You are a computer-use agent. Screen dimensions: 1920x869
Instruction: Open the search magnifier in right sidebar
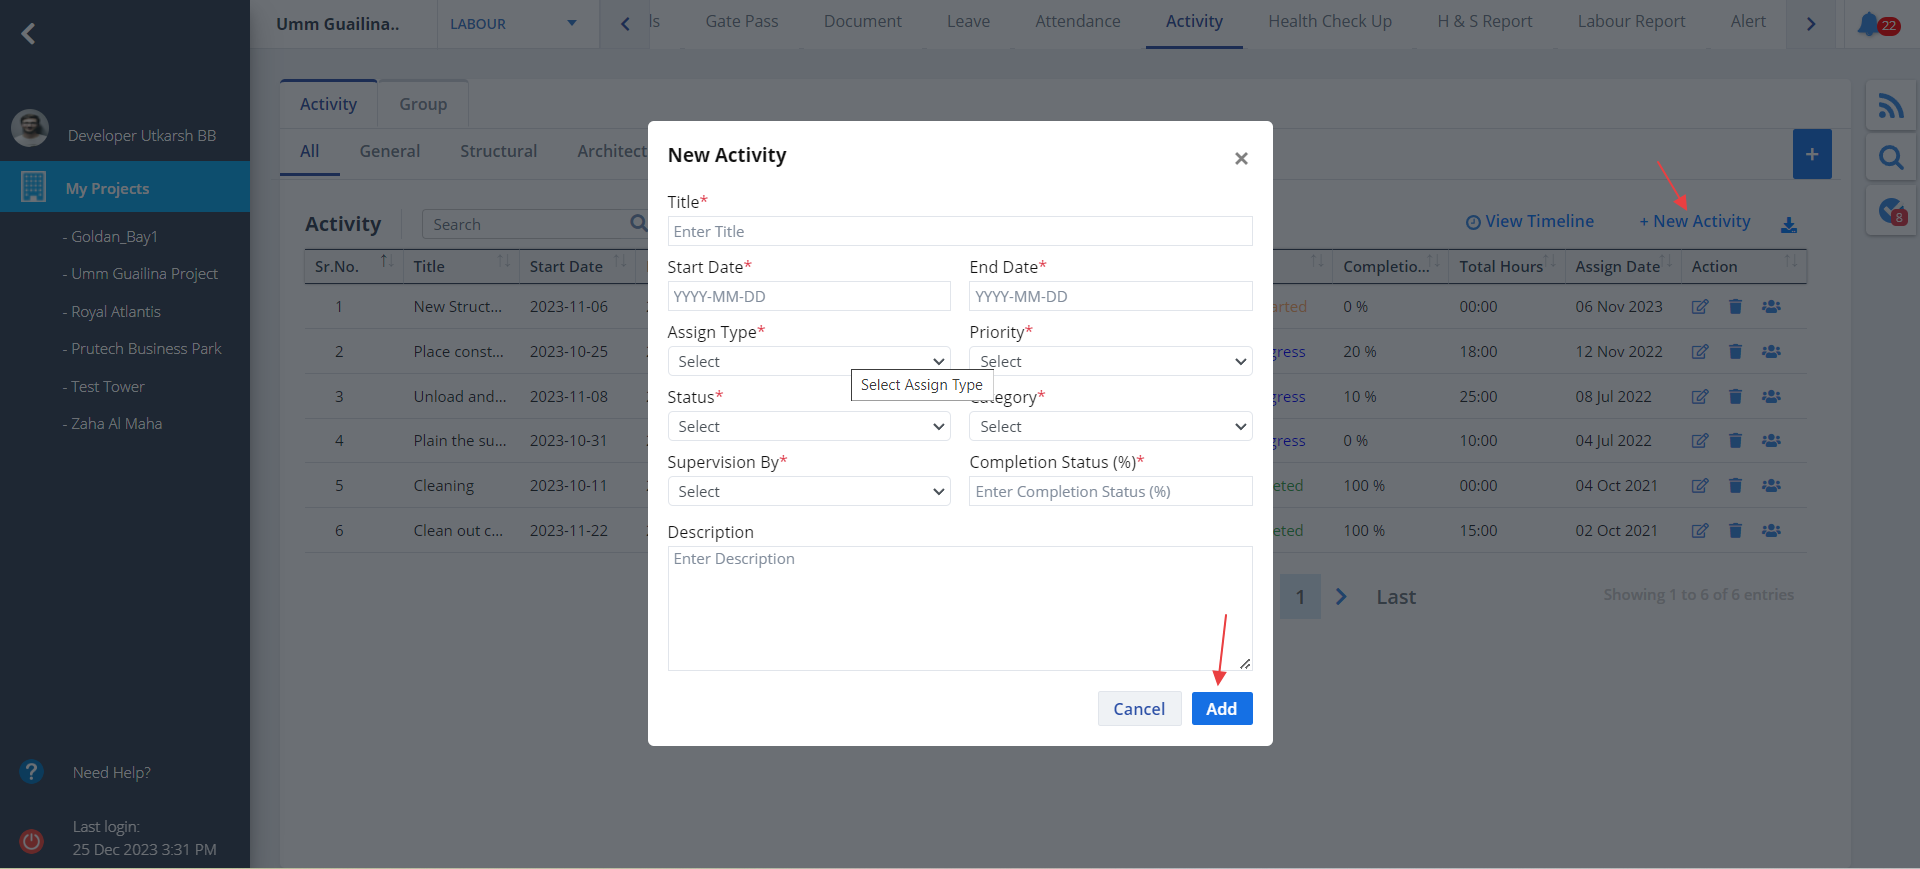pos(1890,157)
